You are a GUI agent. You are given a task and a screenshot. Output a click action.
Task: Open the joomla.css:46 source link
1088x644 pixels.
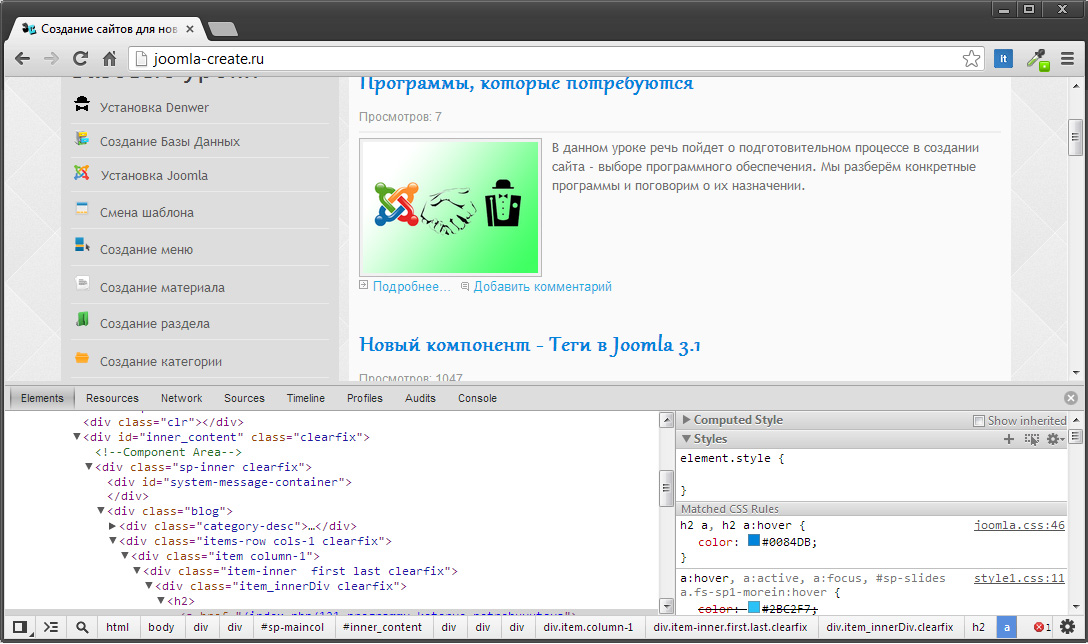coord(1019,525)
